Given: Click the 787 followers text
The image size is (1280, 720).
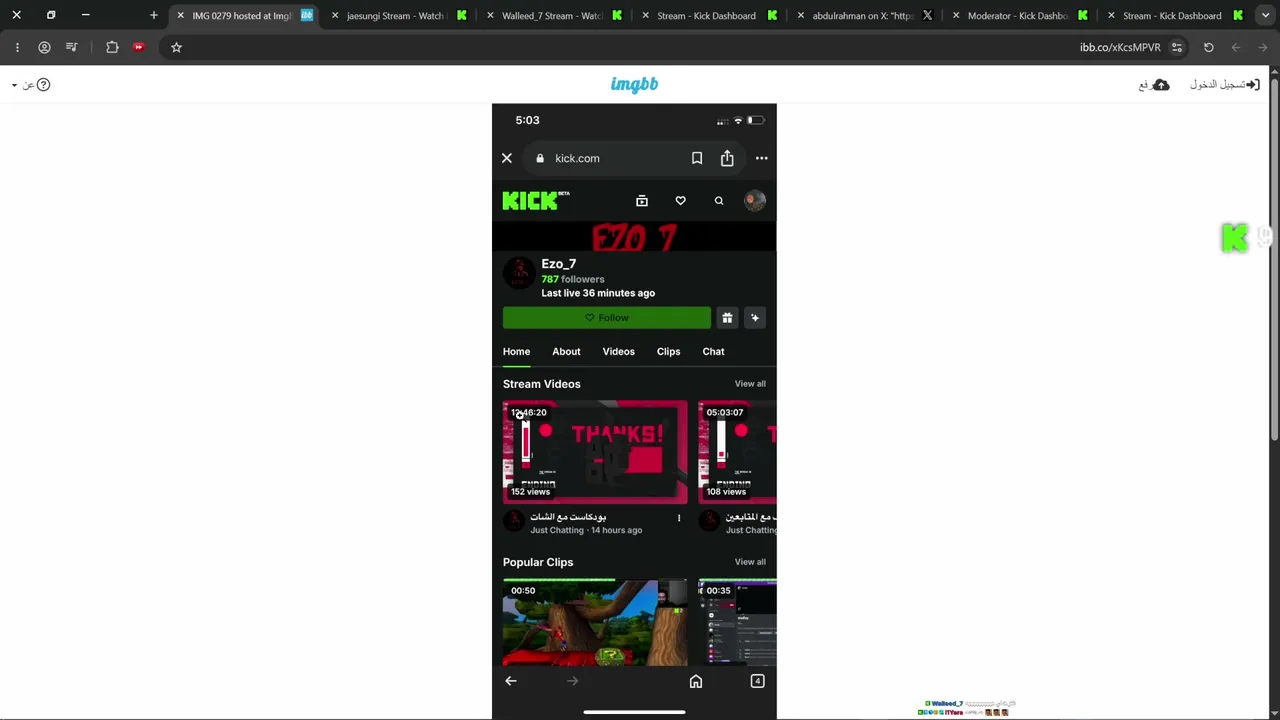Looking at the screenshot, I should tap(573, 279).
